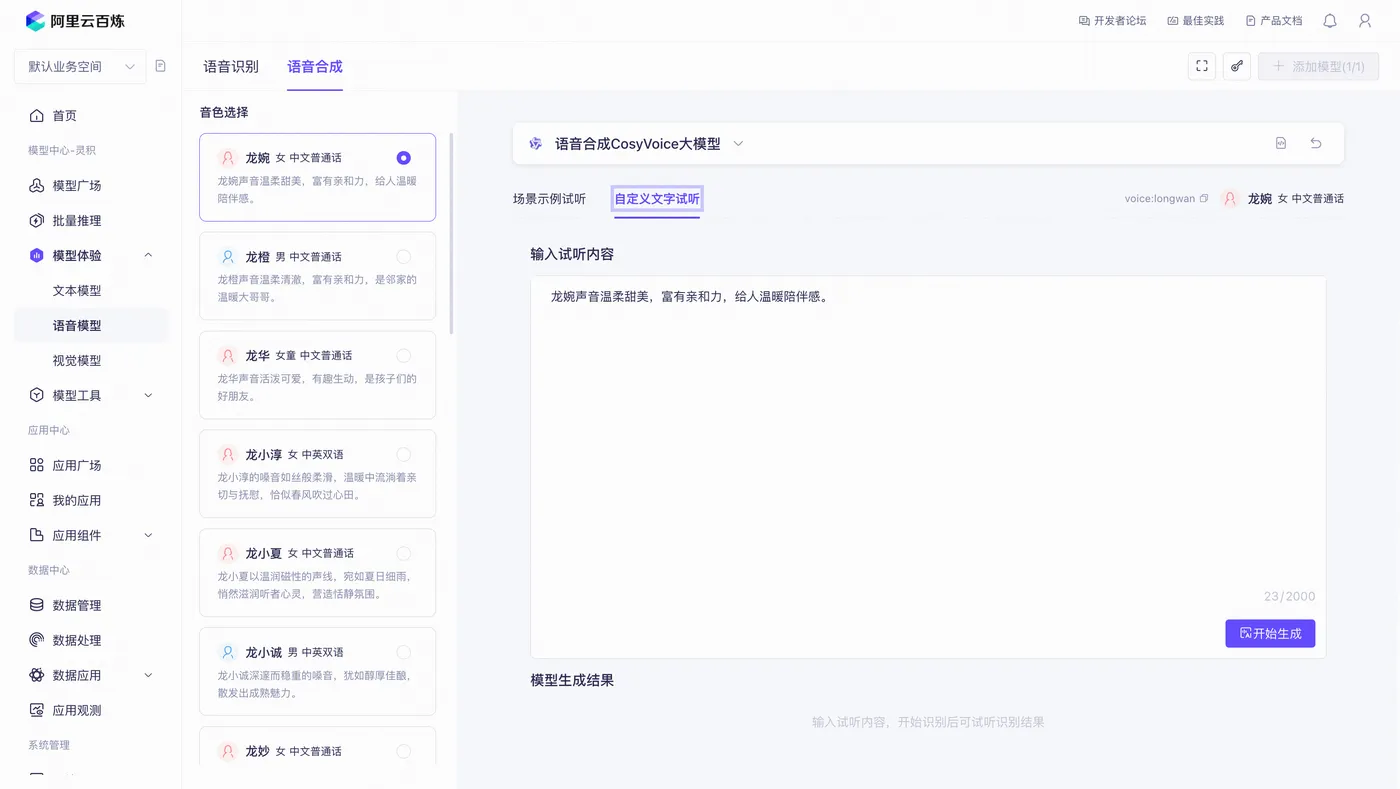
Task: Click the 添加模型(1/1) button
Action: [x=1318, y=67]
